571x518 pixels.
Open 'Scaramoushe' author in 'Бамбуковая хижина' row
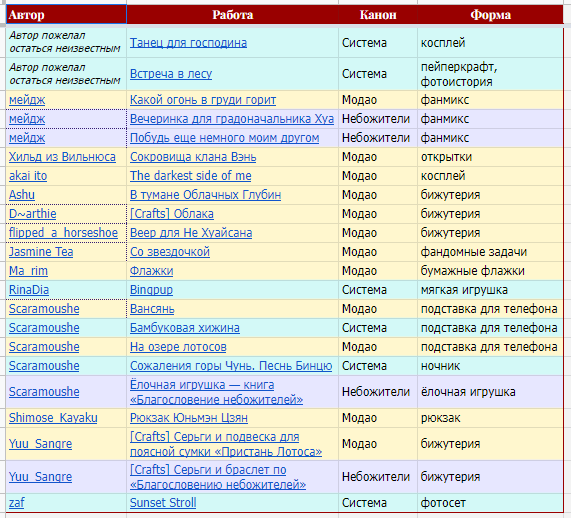(x=44, y=327)
